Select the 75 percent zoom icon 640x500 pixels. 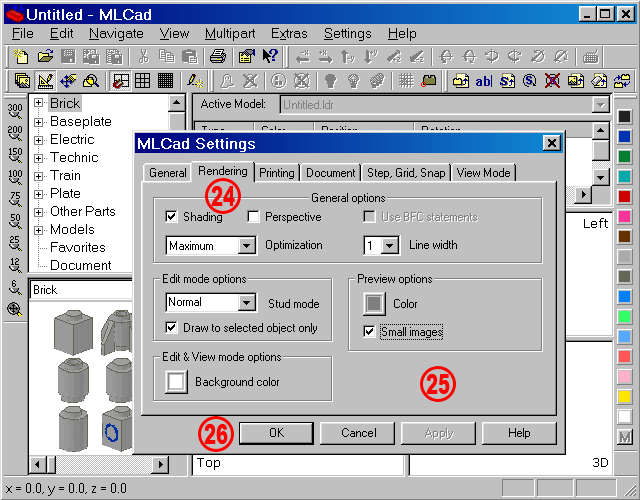point(15,199)
